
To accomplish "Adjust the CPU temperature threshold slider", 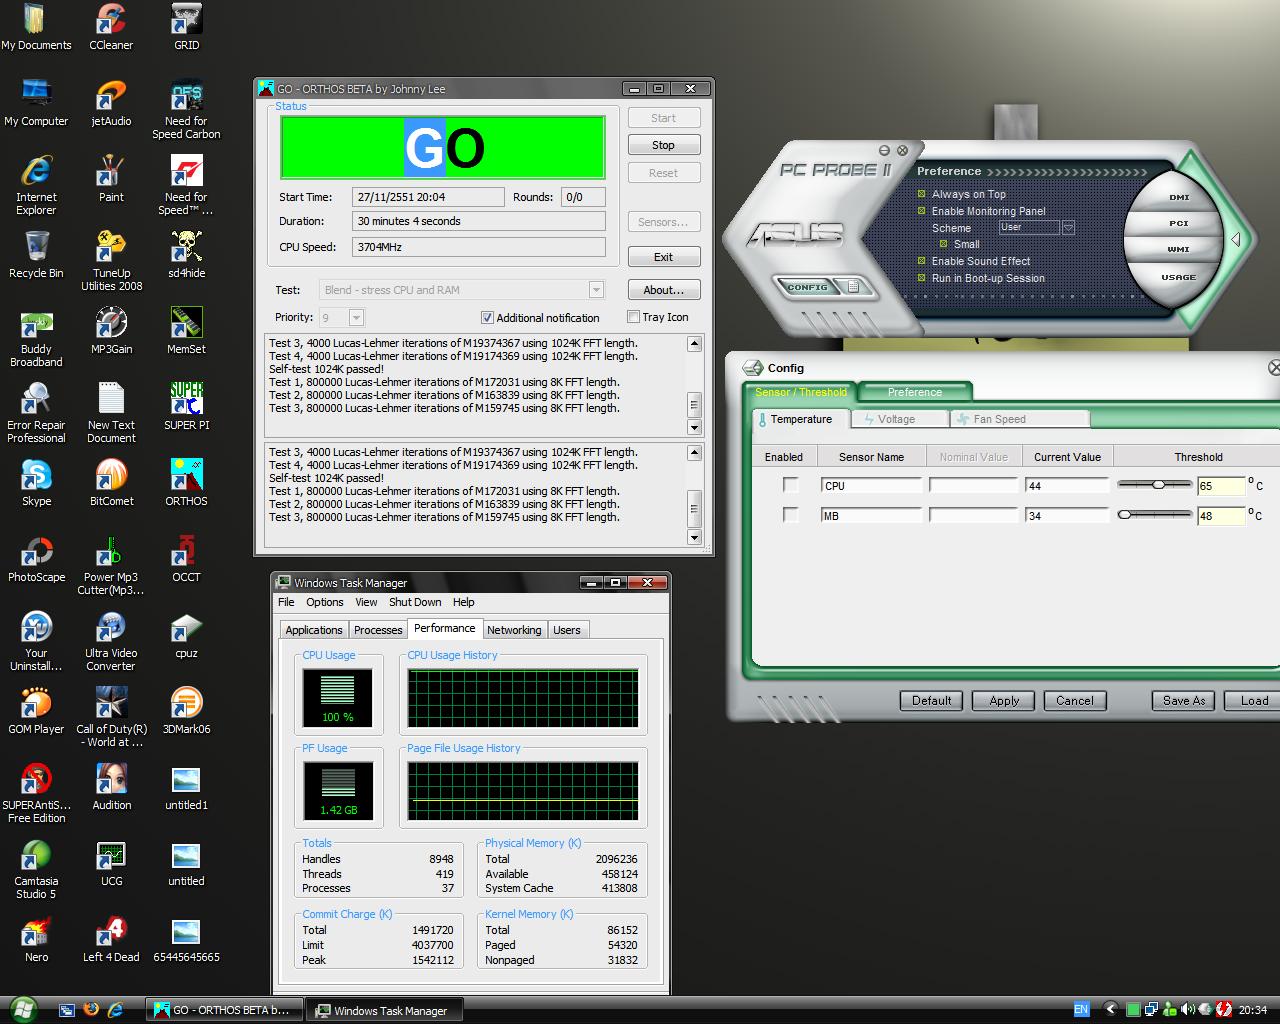I will pyautogui.click(x=1157, y=484).
